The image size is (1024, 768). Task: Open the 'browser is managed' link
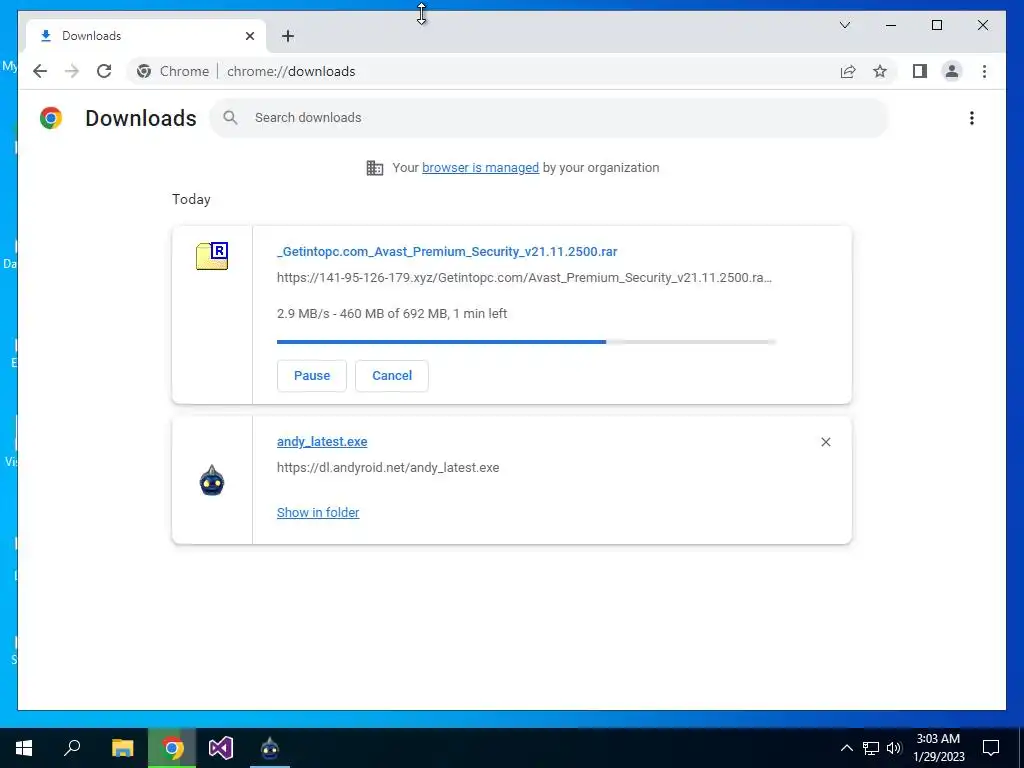click(x=481, y=168)
